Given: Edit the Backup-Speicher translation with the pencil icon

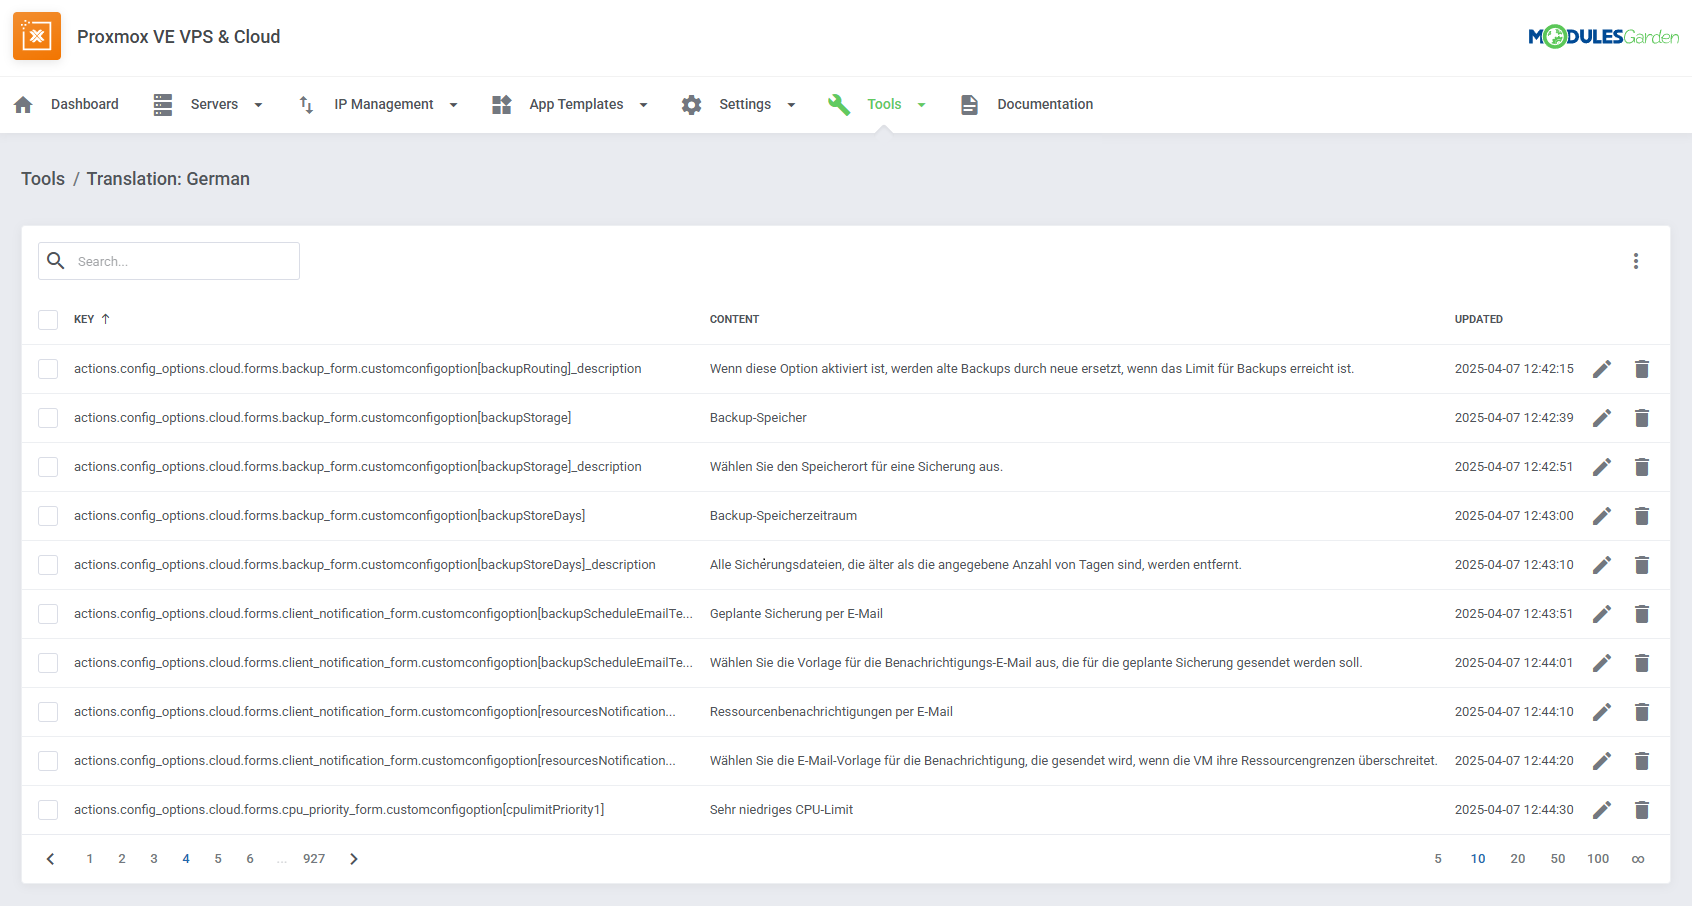Looking at the screenshot, I should (1602, 418).
